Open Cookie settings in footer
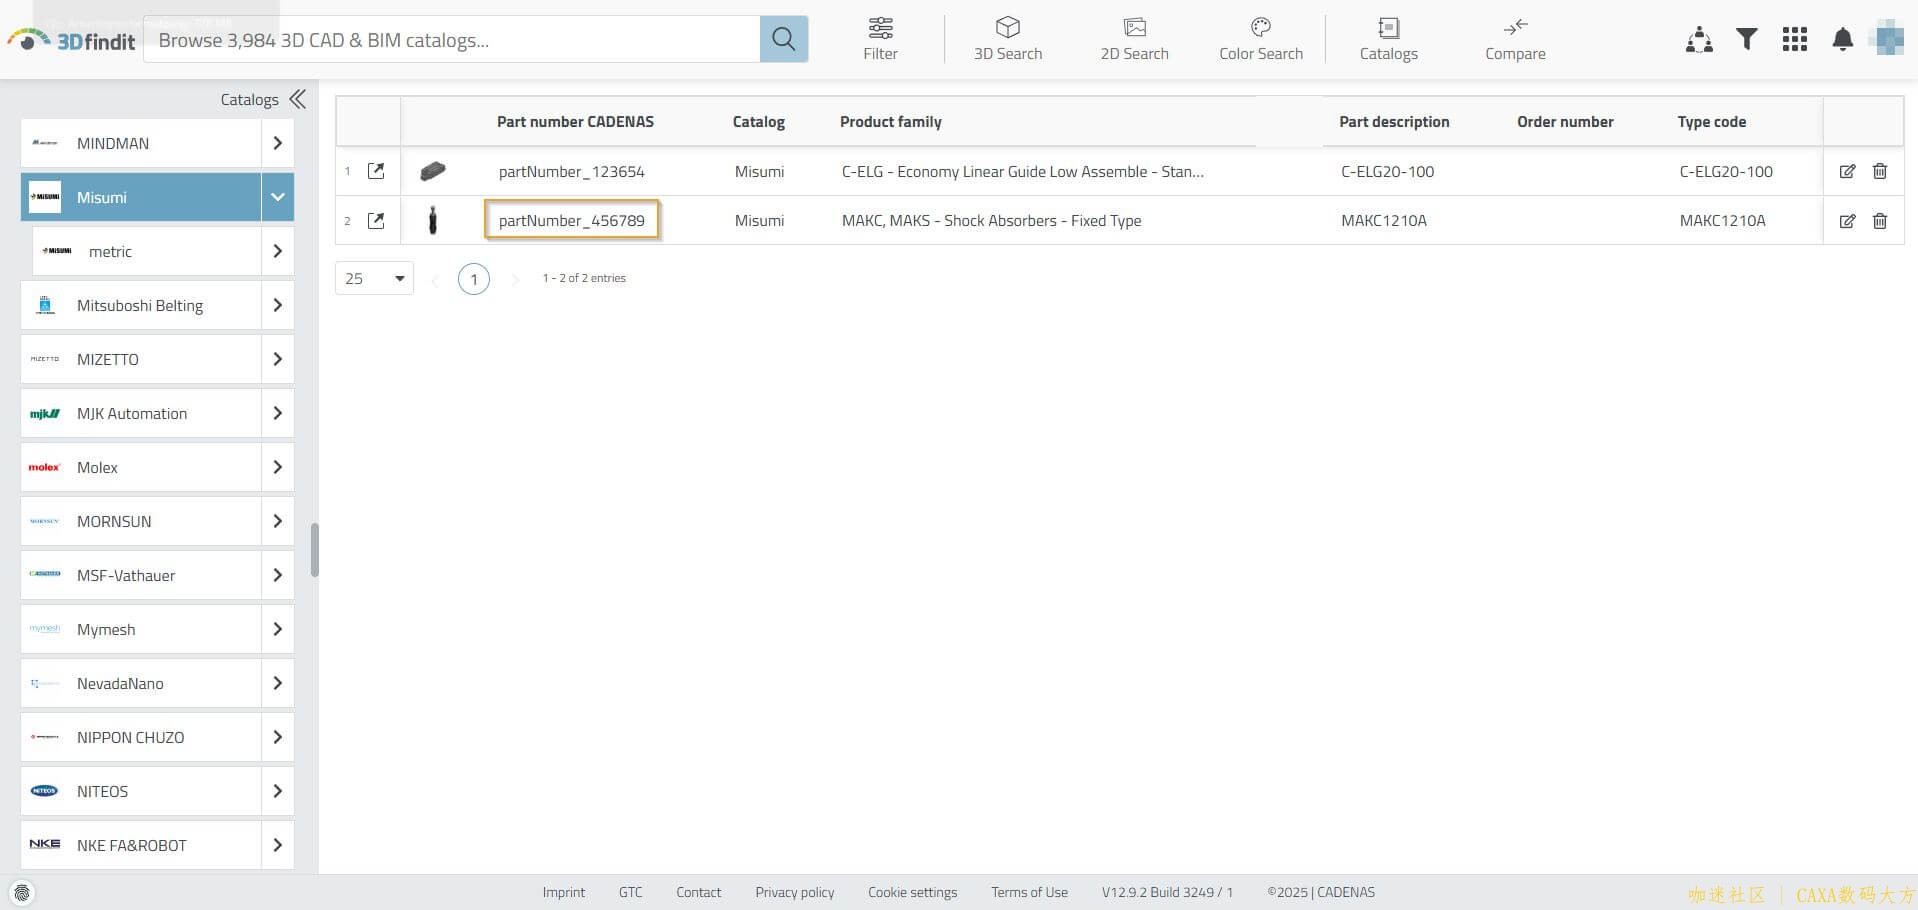 912,892
